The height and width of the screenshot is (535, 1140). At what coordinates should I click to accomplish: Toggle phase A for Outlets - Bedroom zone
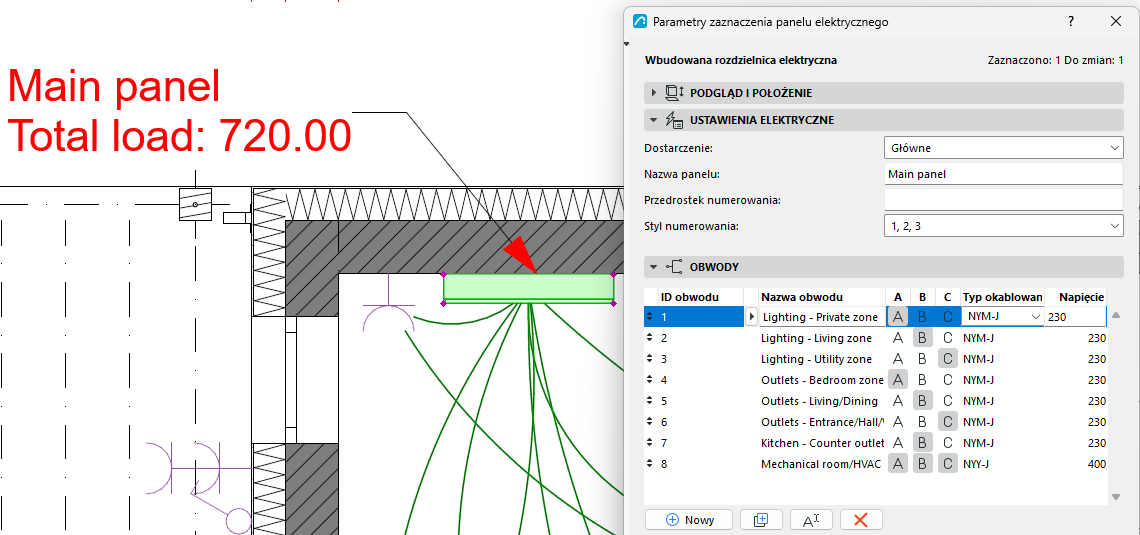[898, 379]
